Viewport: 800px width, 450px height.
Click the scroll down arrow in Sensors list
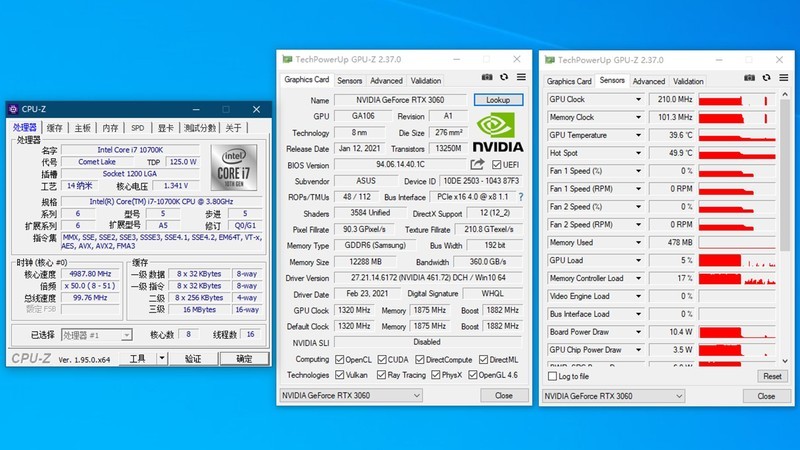tap(785, 361)
